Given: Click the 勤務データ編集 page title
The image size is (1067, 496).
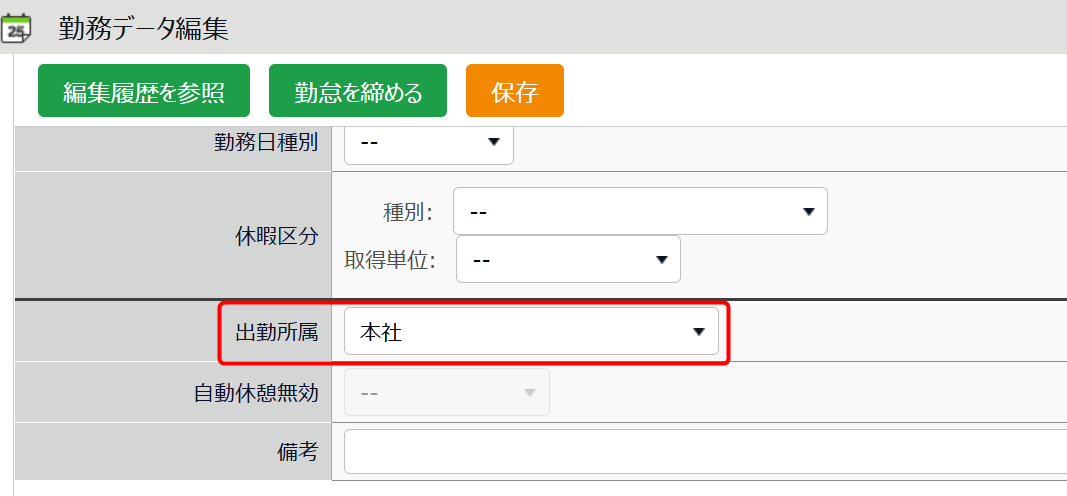Looking at the screenshot, I should [143, 29].
